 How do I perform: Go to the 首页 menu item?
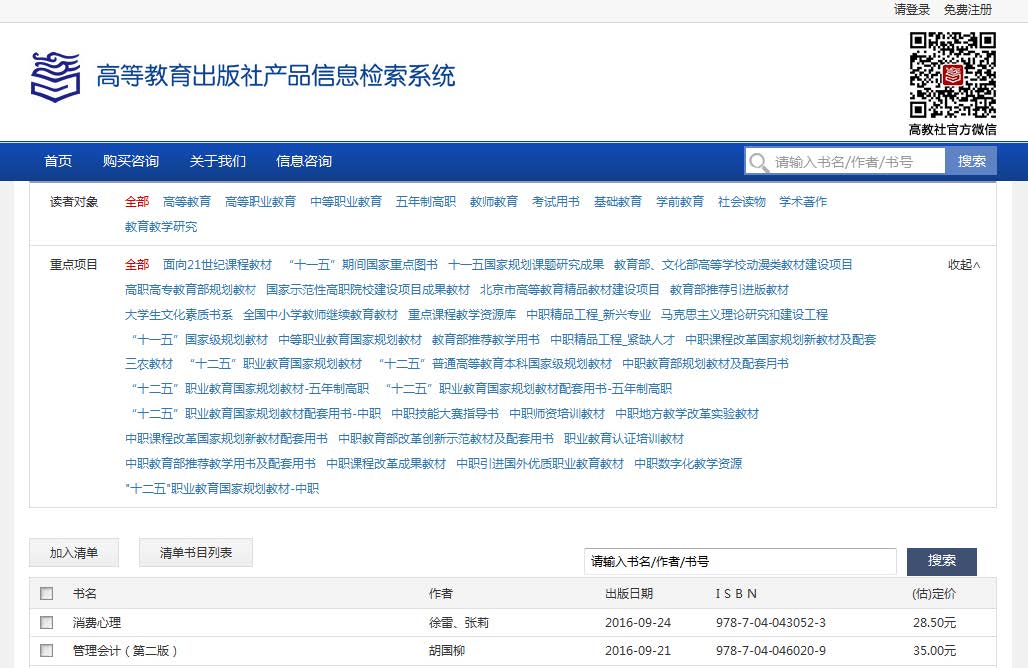[58, 161]
